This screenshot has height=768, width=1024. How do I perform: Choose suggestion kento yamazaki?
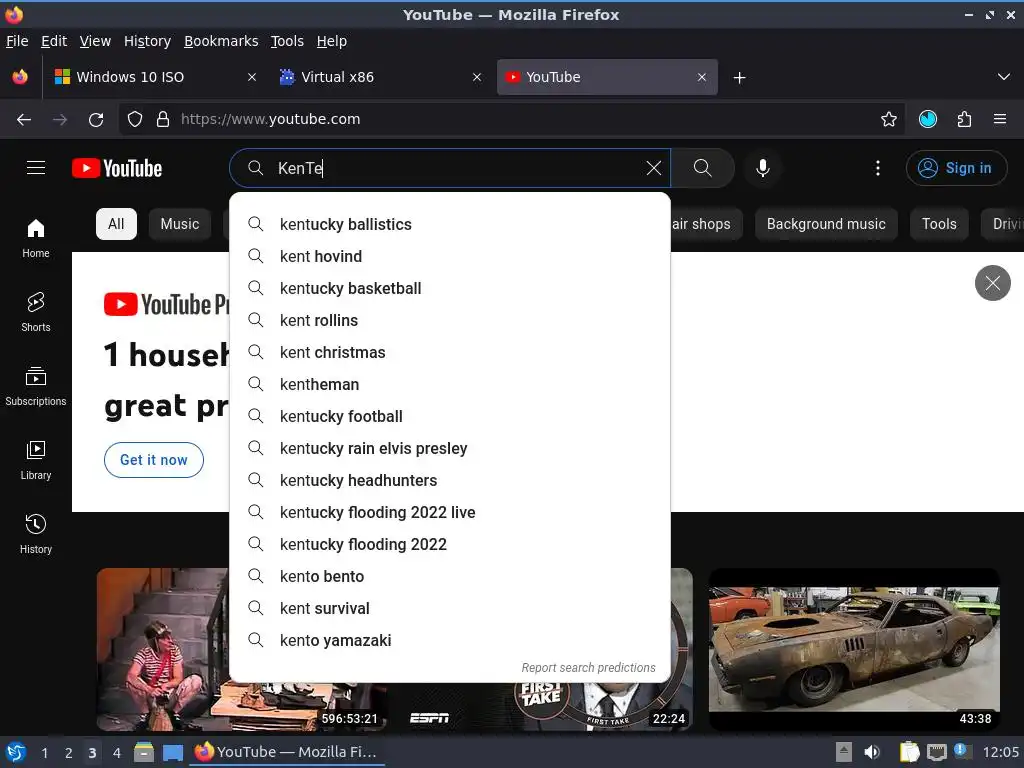pos(450,640)
